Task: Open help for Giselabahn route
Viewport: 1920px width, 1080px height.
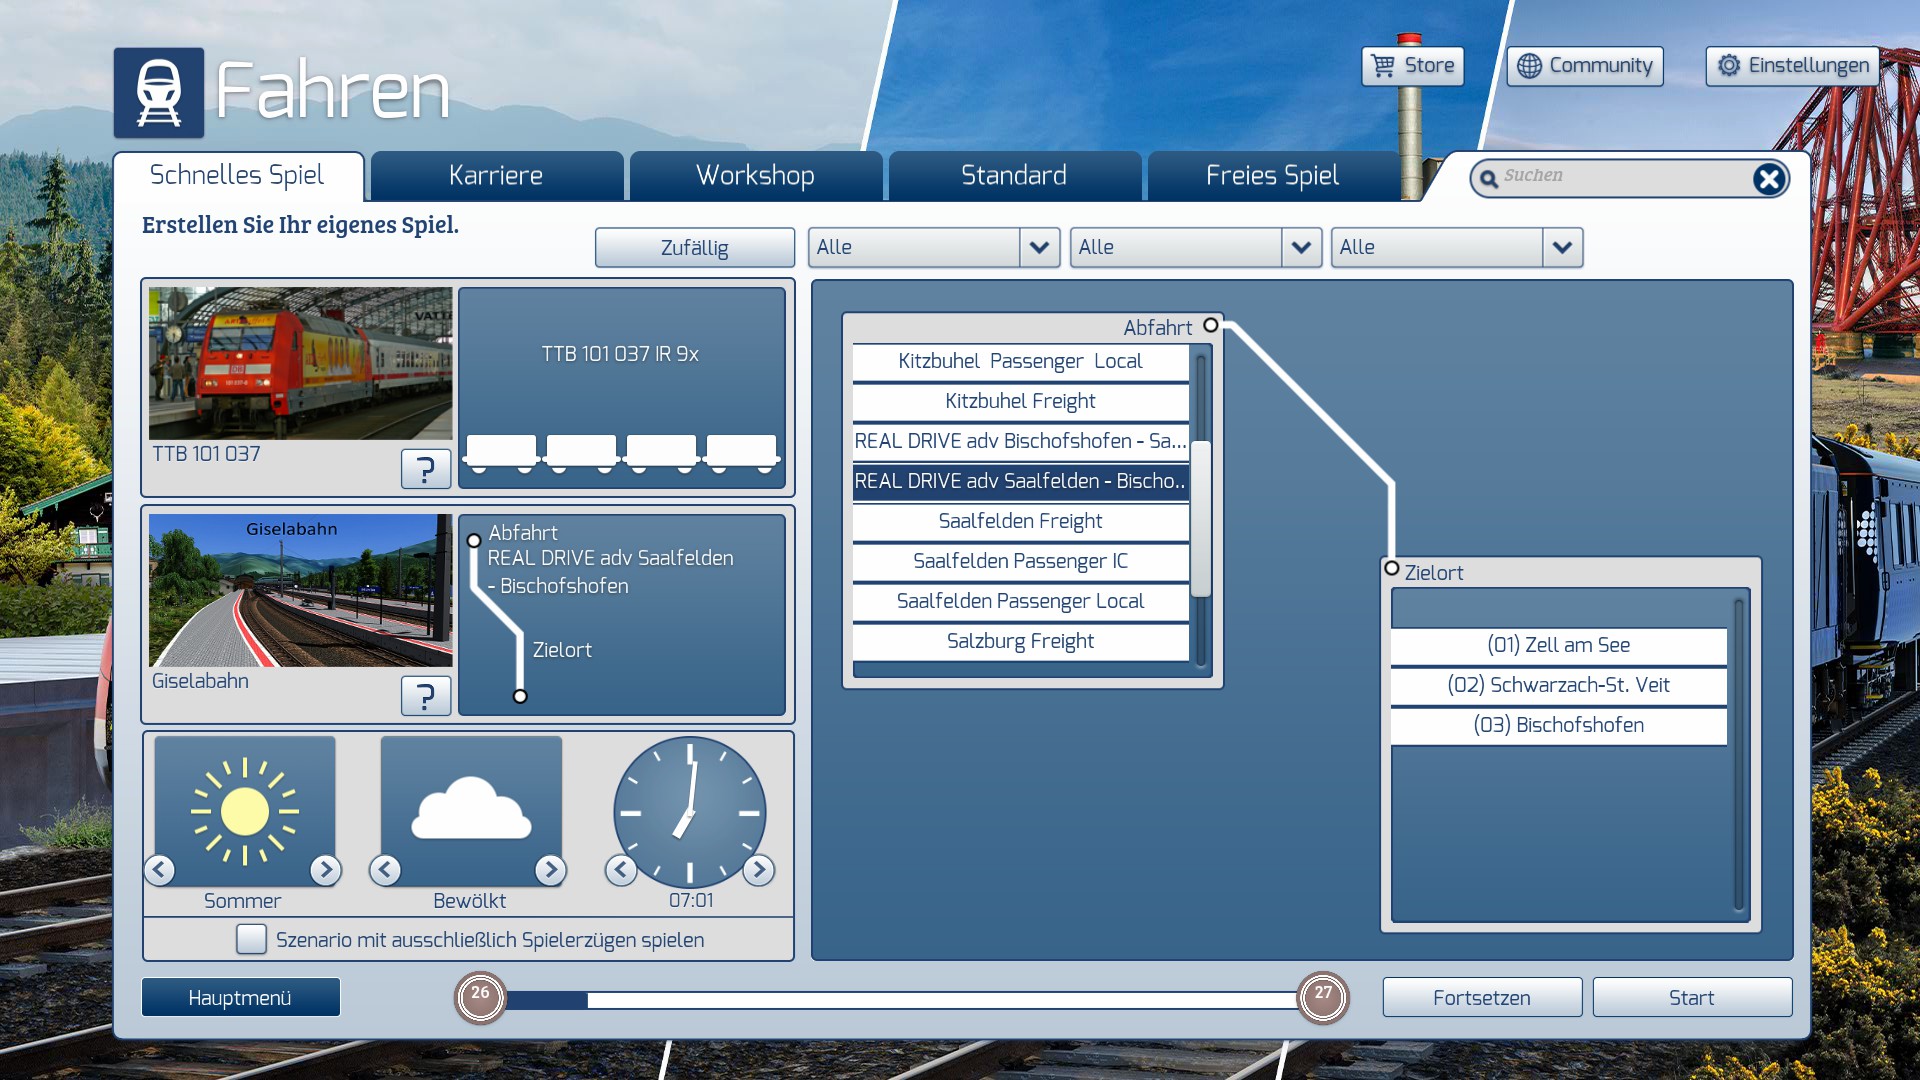Action: [425, 695]
